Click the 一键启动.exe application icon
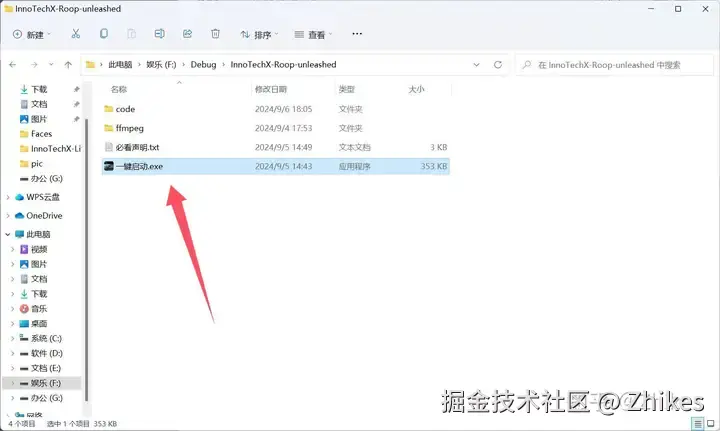Screen dimensions: 720x431 [x=109, y=166]
